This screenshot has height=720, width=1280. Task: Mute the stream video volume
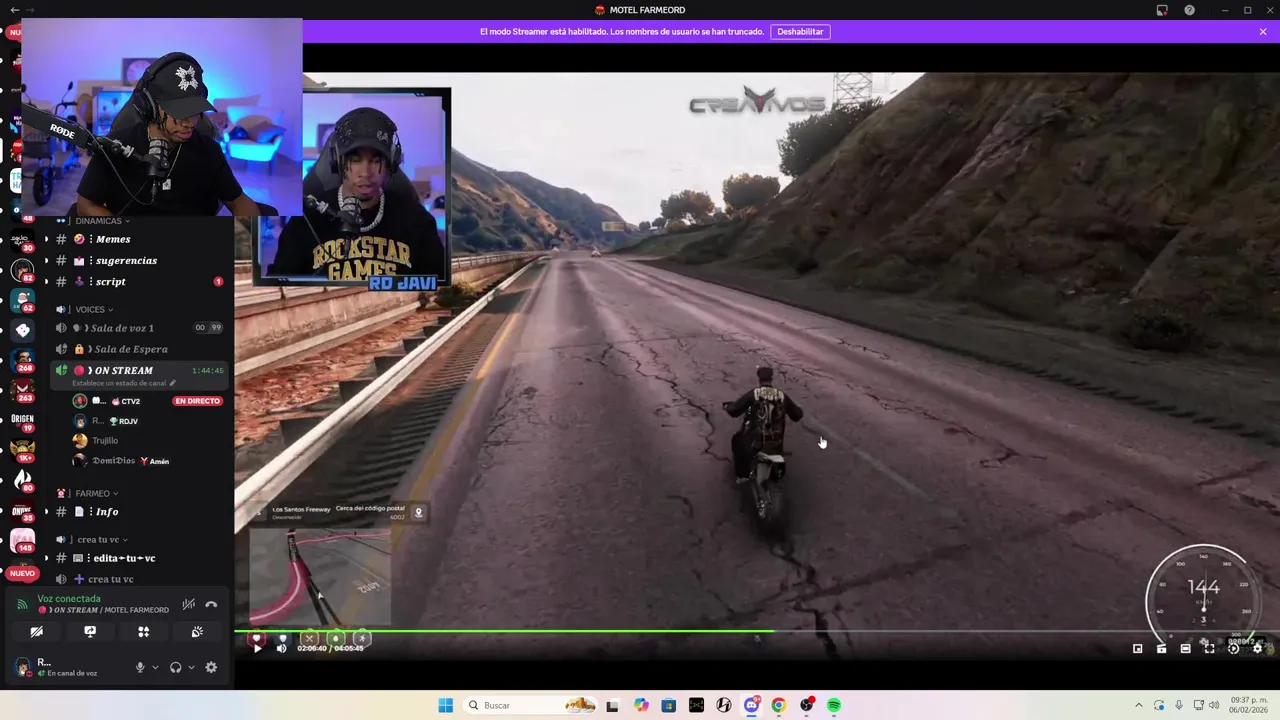pyautogui.click(x=281, y=648)
